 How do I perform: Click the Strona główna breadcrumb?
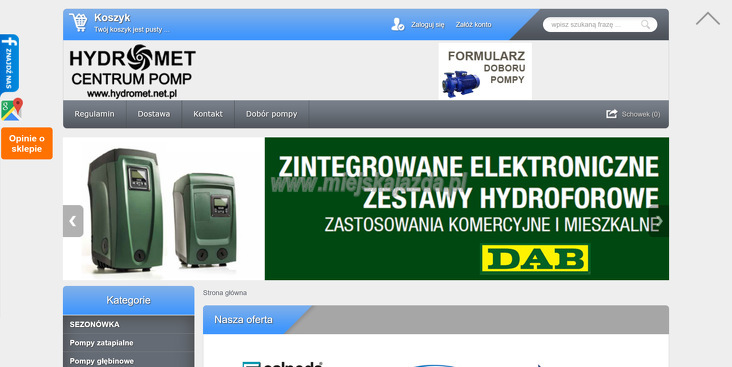(x=225, y=293)
